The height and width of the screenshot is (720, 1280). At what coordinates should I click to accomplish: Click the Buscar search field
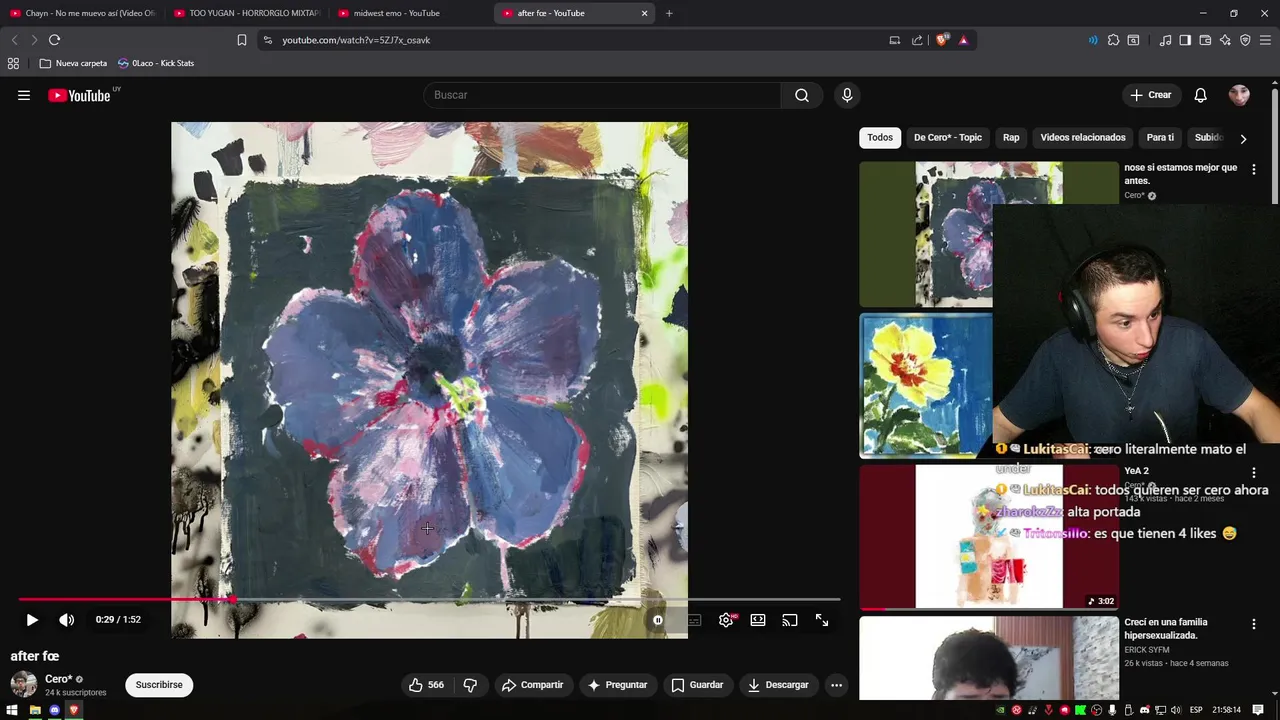(603, 95)
